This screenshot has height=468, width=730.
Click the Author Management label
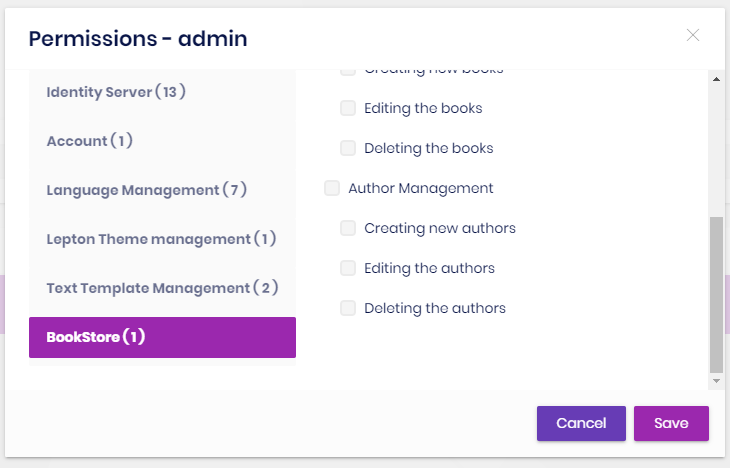click(420, 188)
